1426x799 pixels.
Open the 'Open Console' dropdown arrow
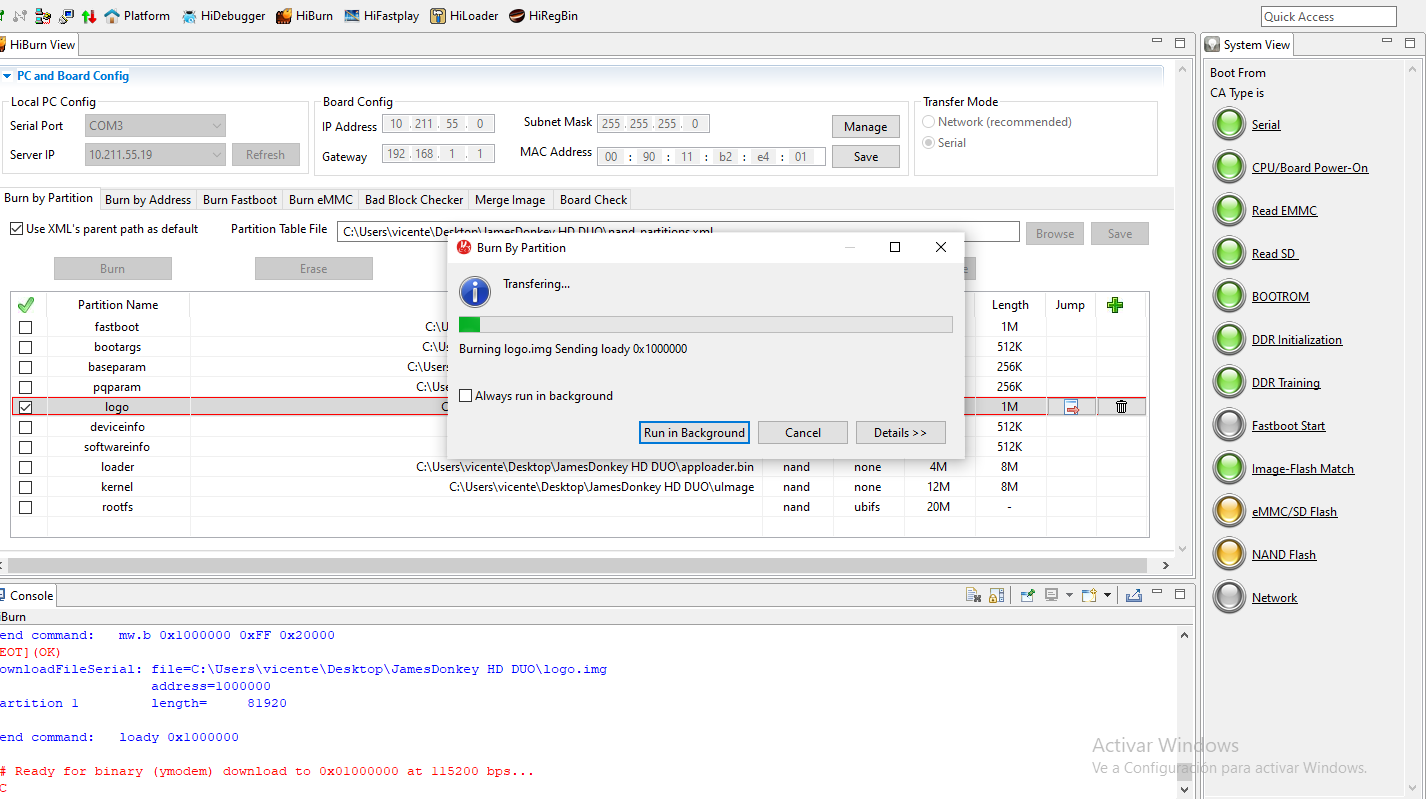click(x=1107, y=596)
